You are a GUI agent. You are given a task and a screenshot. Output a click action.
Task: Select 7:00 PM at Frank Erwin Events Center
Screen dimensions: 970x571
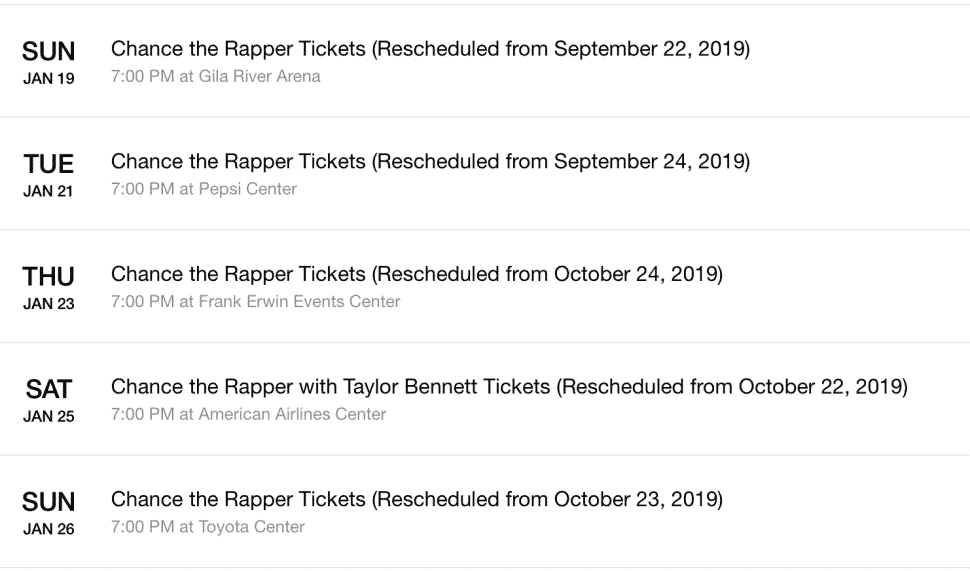(x=255, y=302)
